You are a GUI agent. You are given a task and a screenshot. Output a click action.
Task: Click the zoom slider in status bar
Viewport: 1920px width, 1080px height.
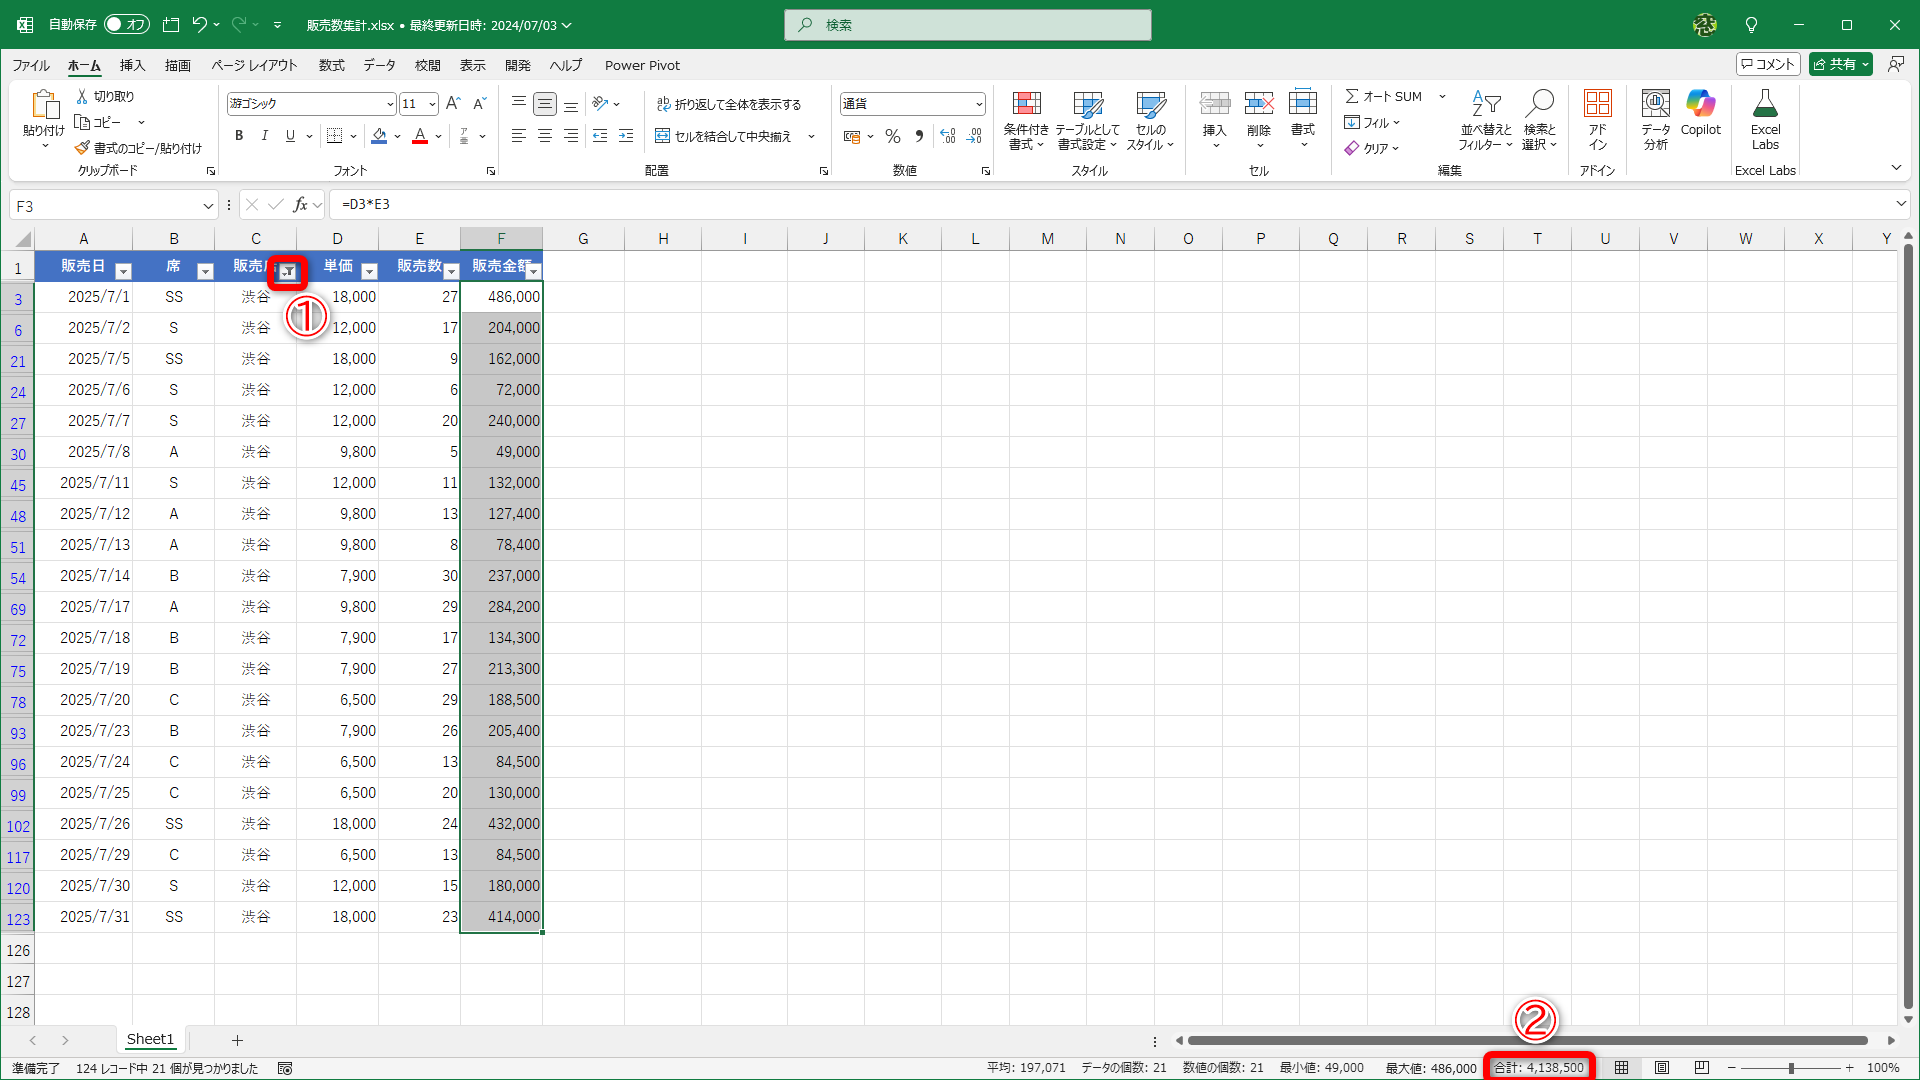pyautogui.click(x=1790, y=1068)
